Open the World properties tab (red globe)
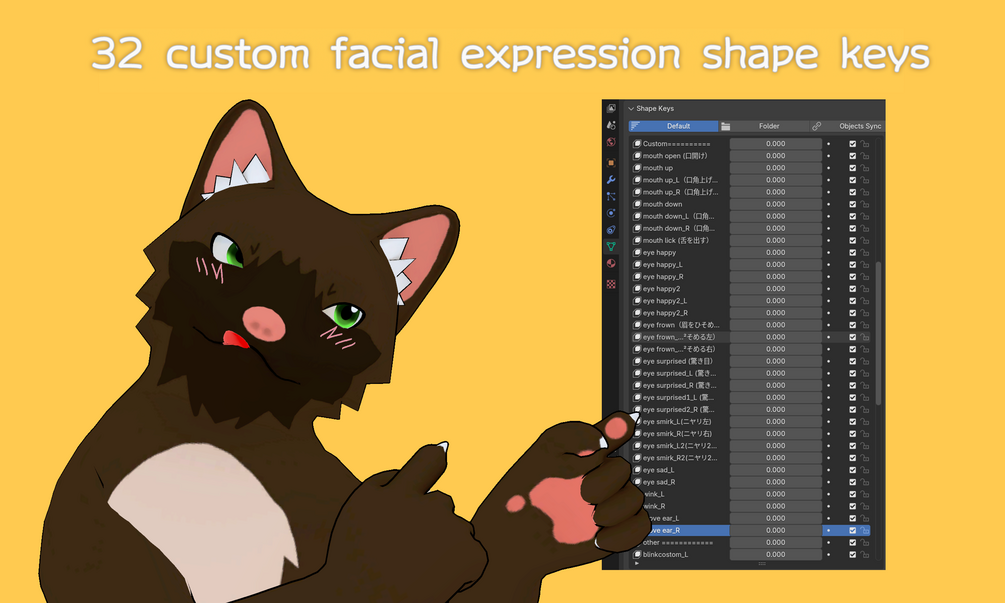Viewport: 1005px width, 603px height. [611, 142]
